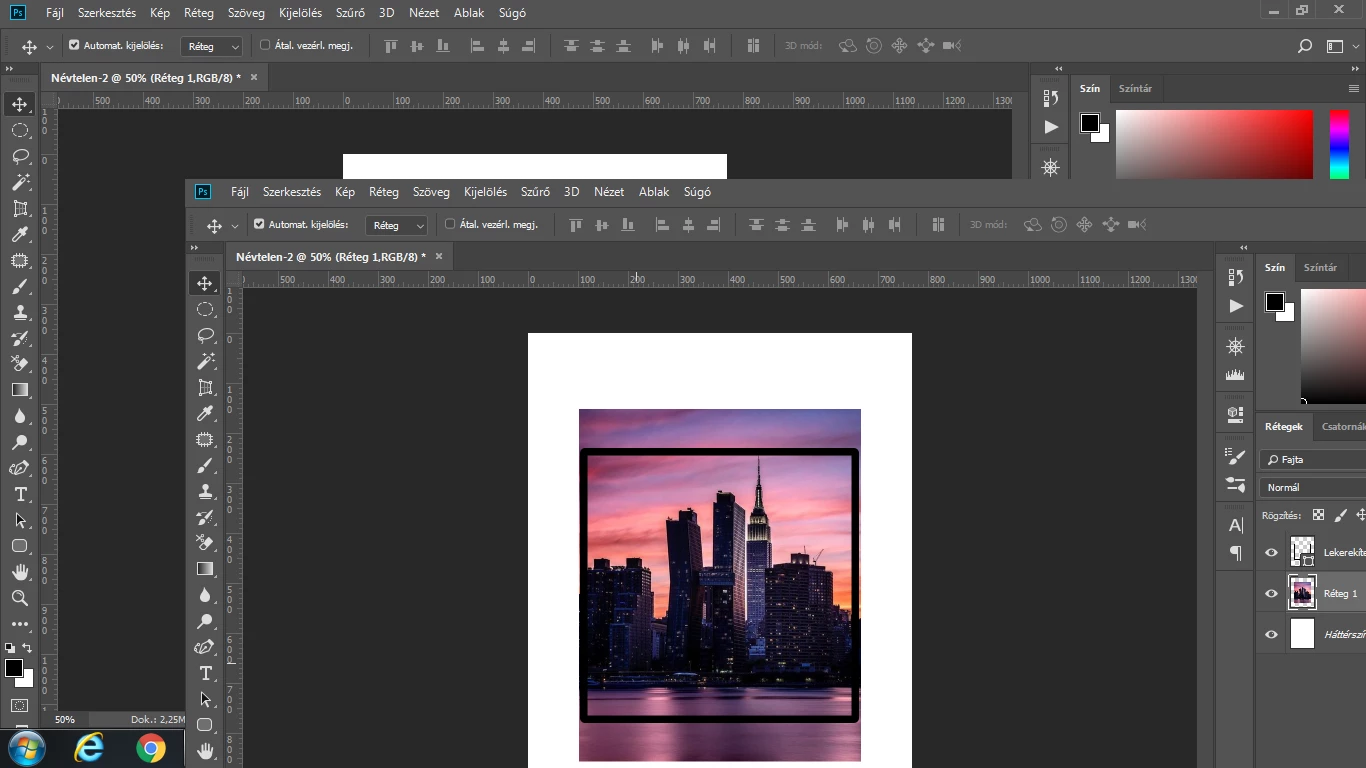Enable Átal. vezérl. megj. in back window
The image size is (1366, 768).
[x=265, y=45]
